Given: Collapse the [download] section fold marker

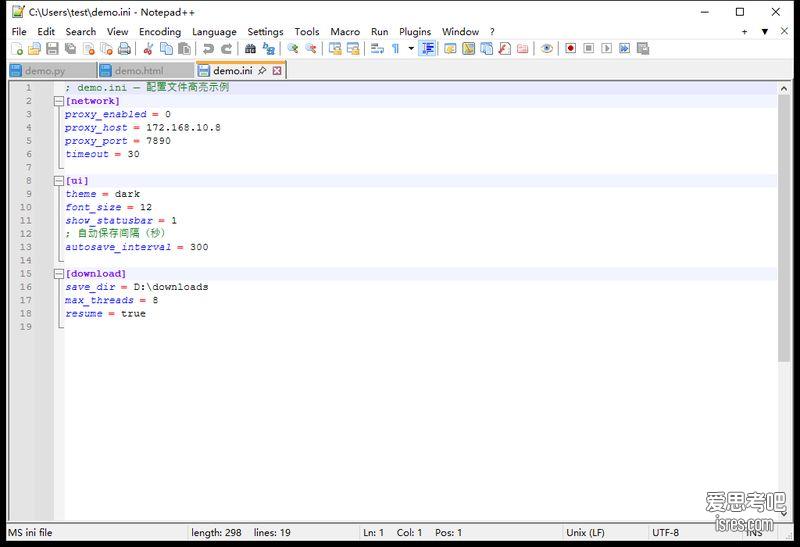Looking at the screenshot, I should click(x=59, y=274).
